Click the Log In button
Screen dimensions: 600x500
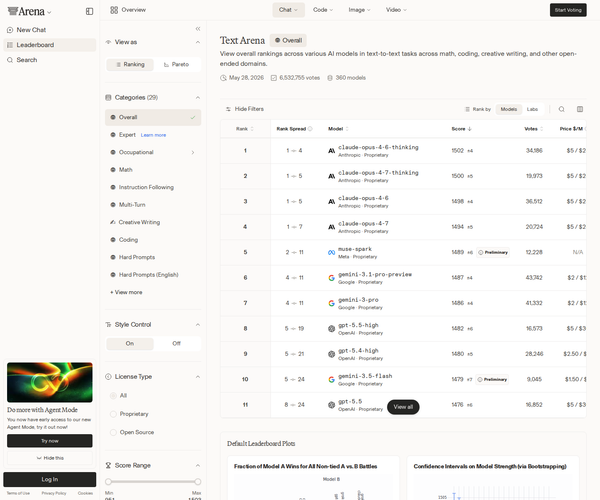50,479
